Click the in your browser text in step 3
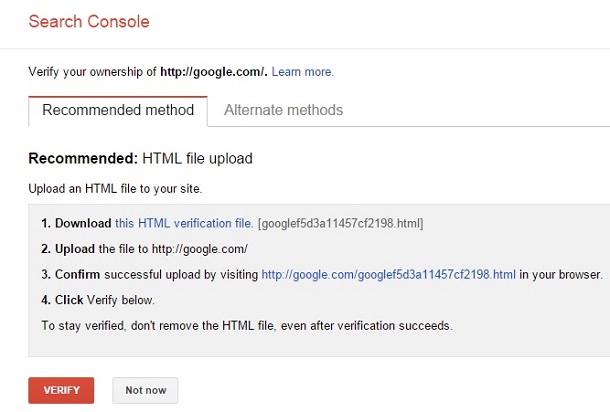Screen dimensions: 610x412 click(x=561, y=274)
